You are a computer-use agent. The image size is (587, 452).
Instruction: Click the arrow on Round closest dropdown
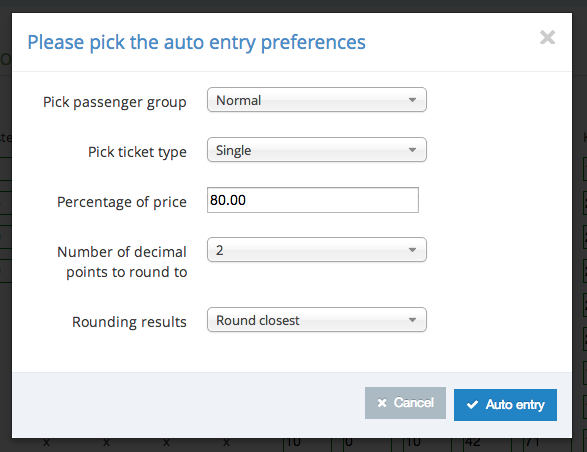(412, 320)
